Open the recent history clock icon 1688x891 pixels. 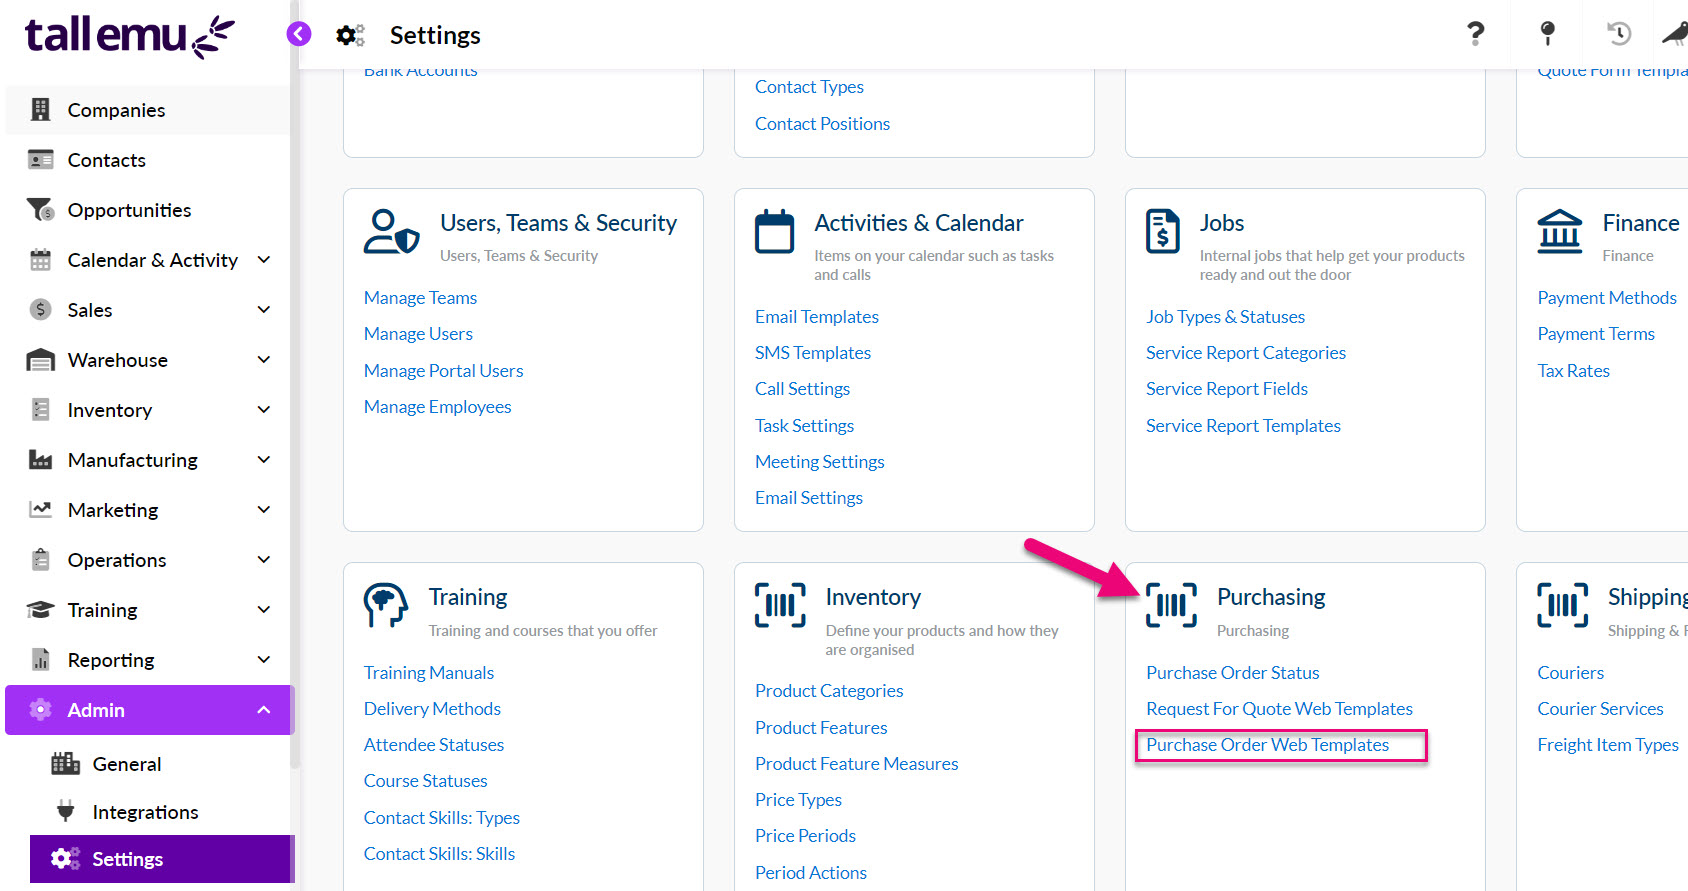[1618, 34]
